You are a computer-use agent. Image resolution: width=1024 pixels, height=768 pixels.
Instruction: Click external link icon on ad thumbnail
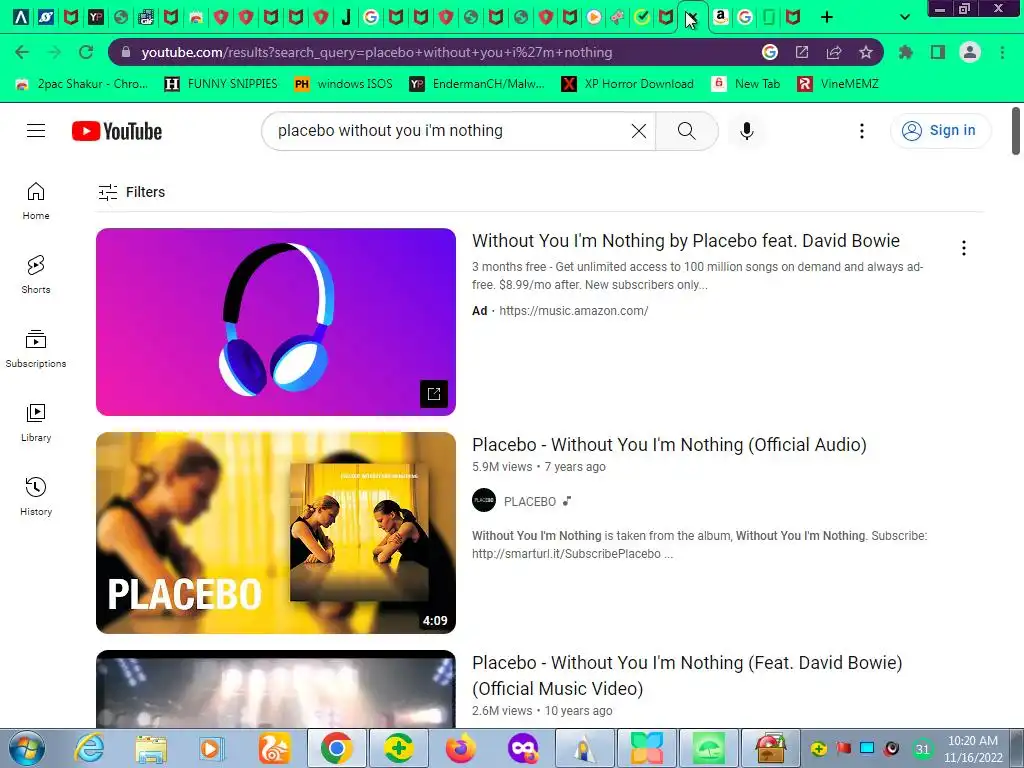pyautogui.click(x=434, y=394)
